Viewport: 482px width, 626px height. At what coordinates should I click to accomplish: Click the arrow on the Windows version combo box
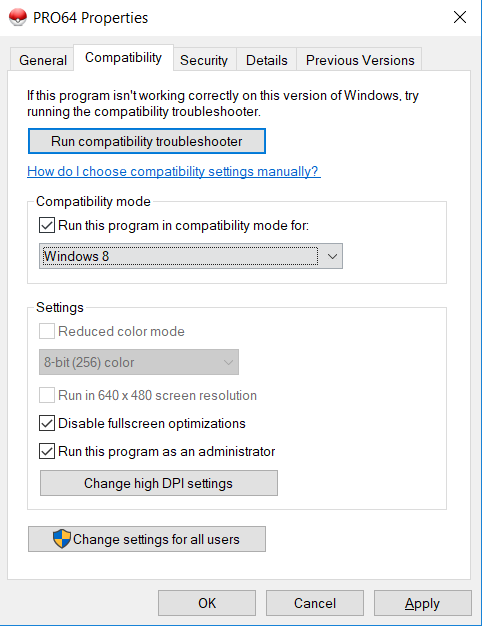click(332, 256)
